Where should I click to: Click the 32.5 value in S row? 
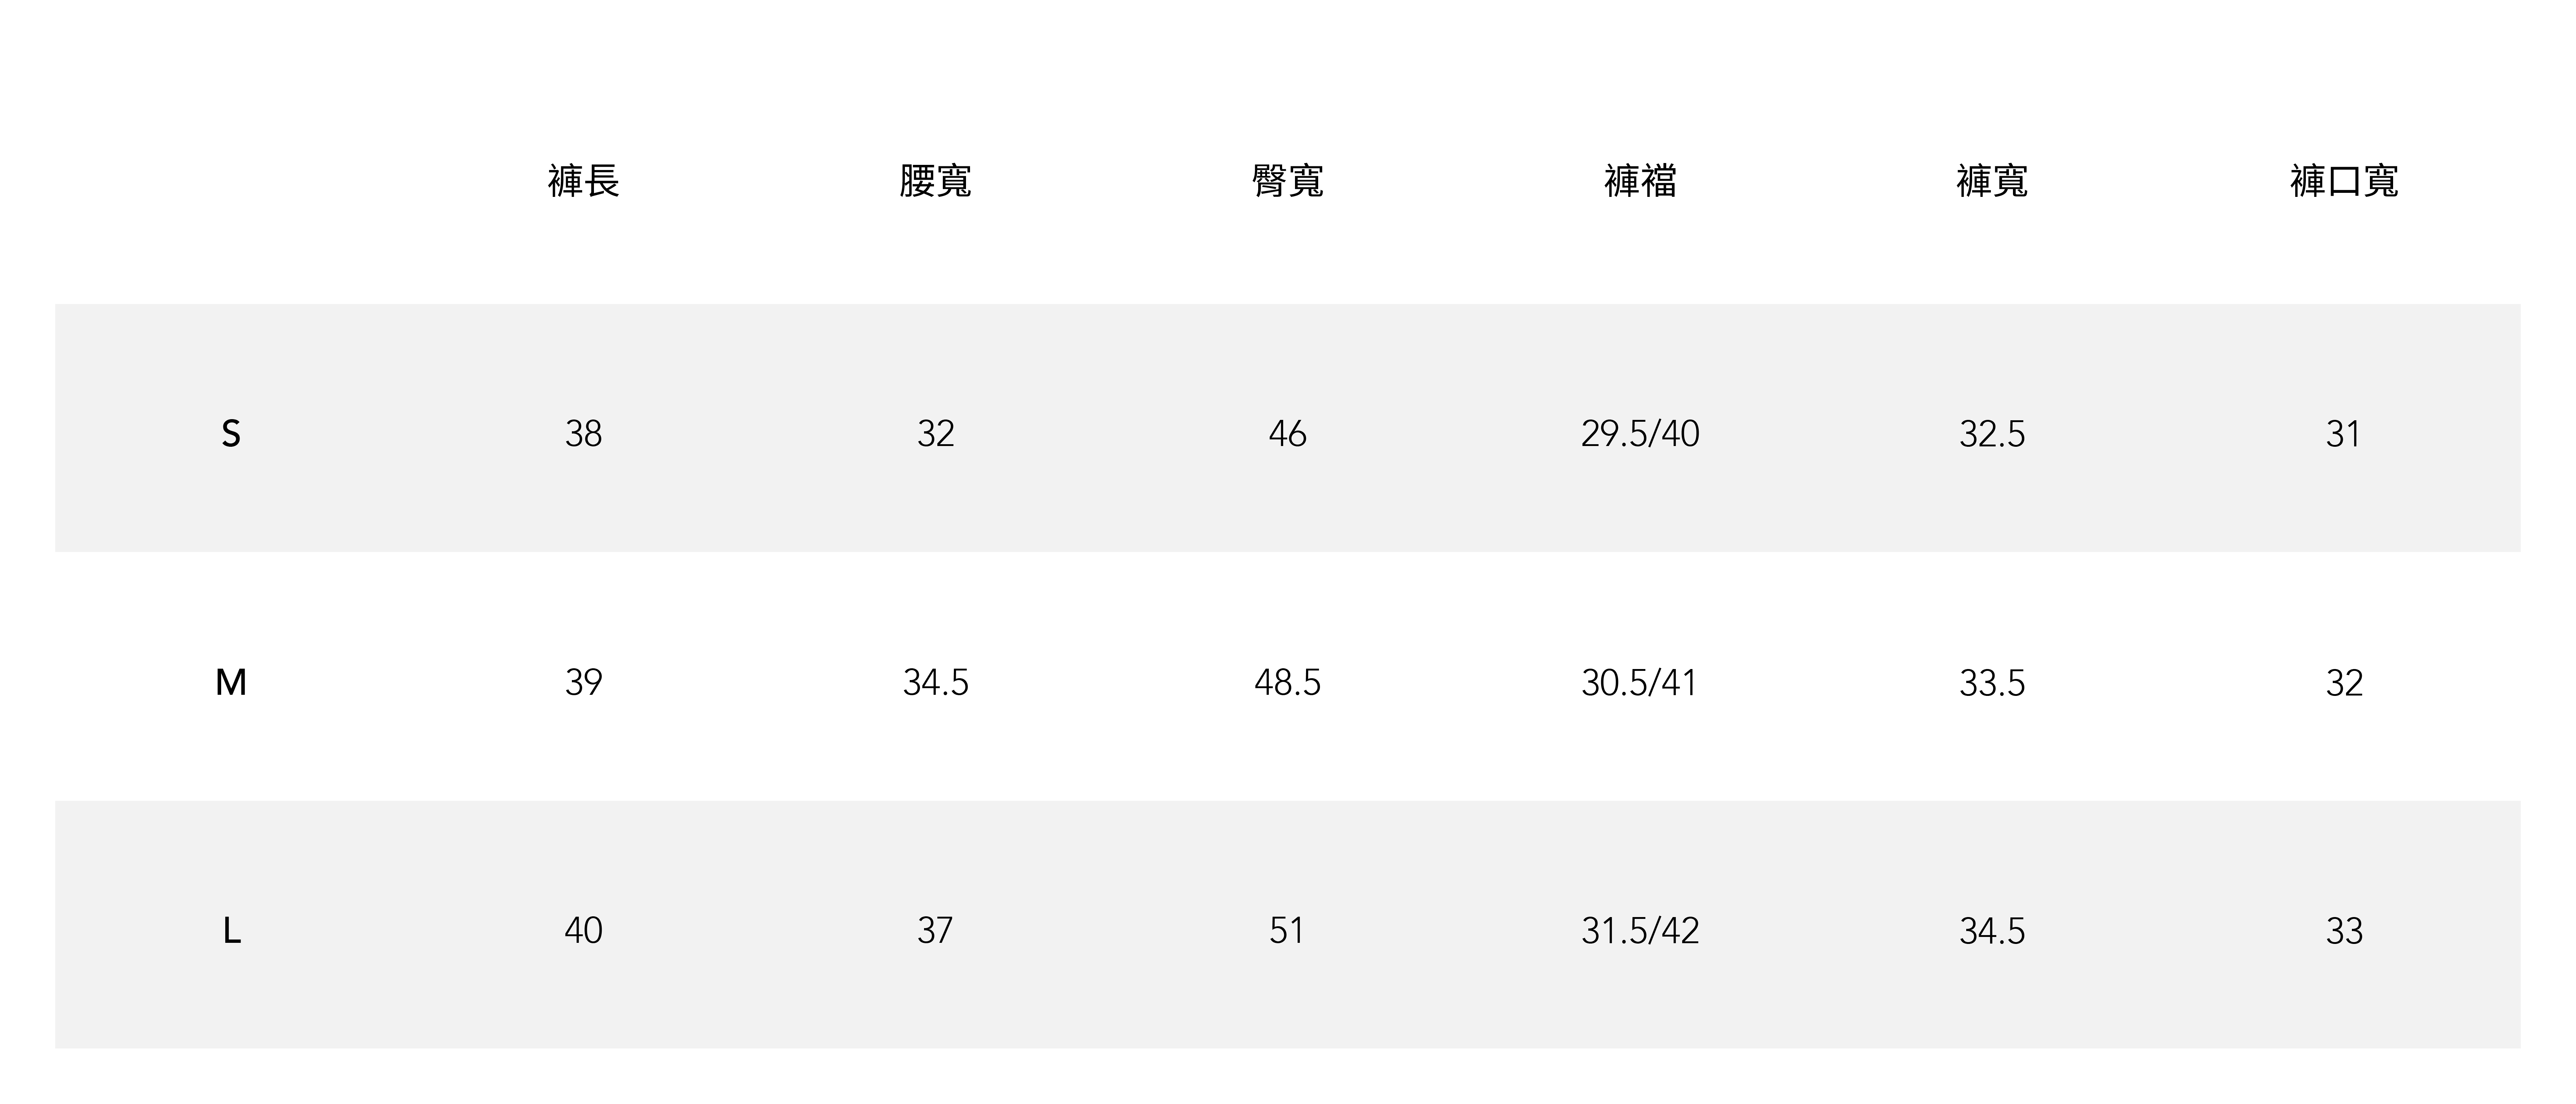[x=1992, y=434]
